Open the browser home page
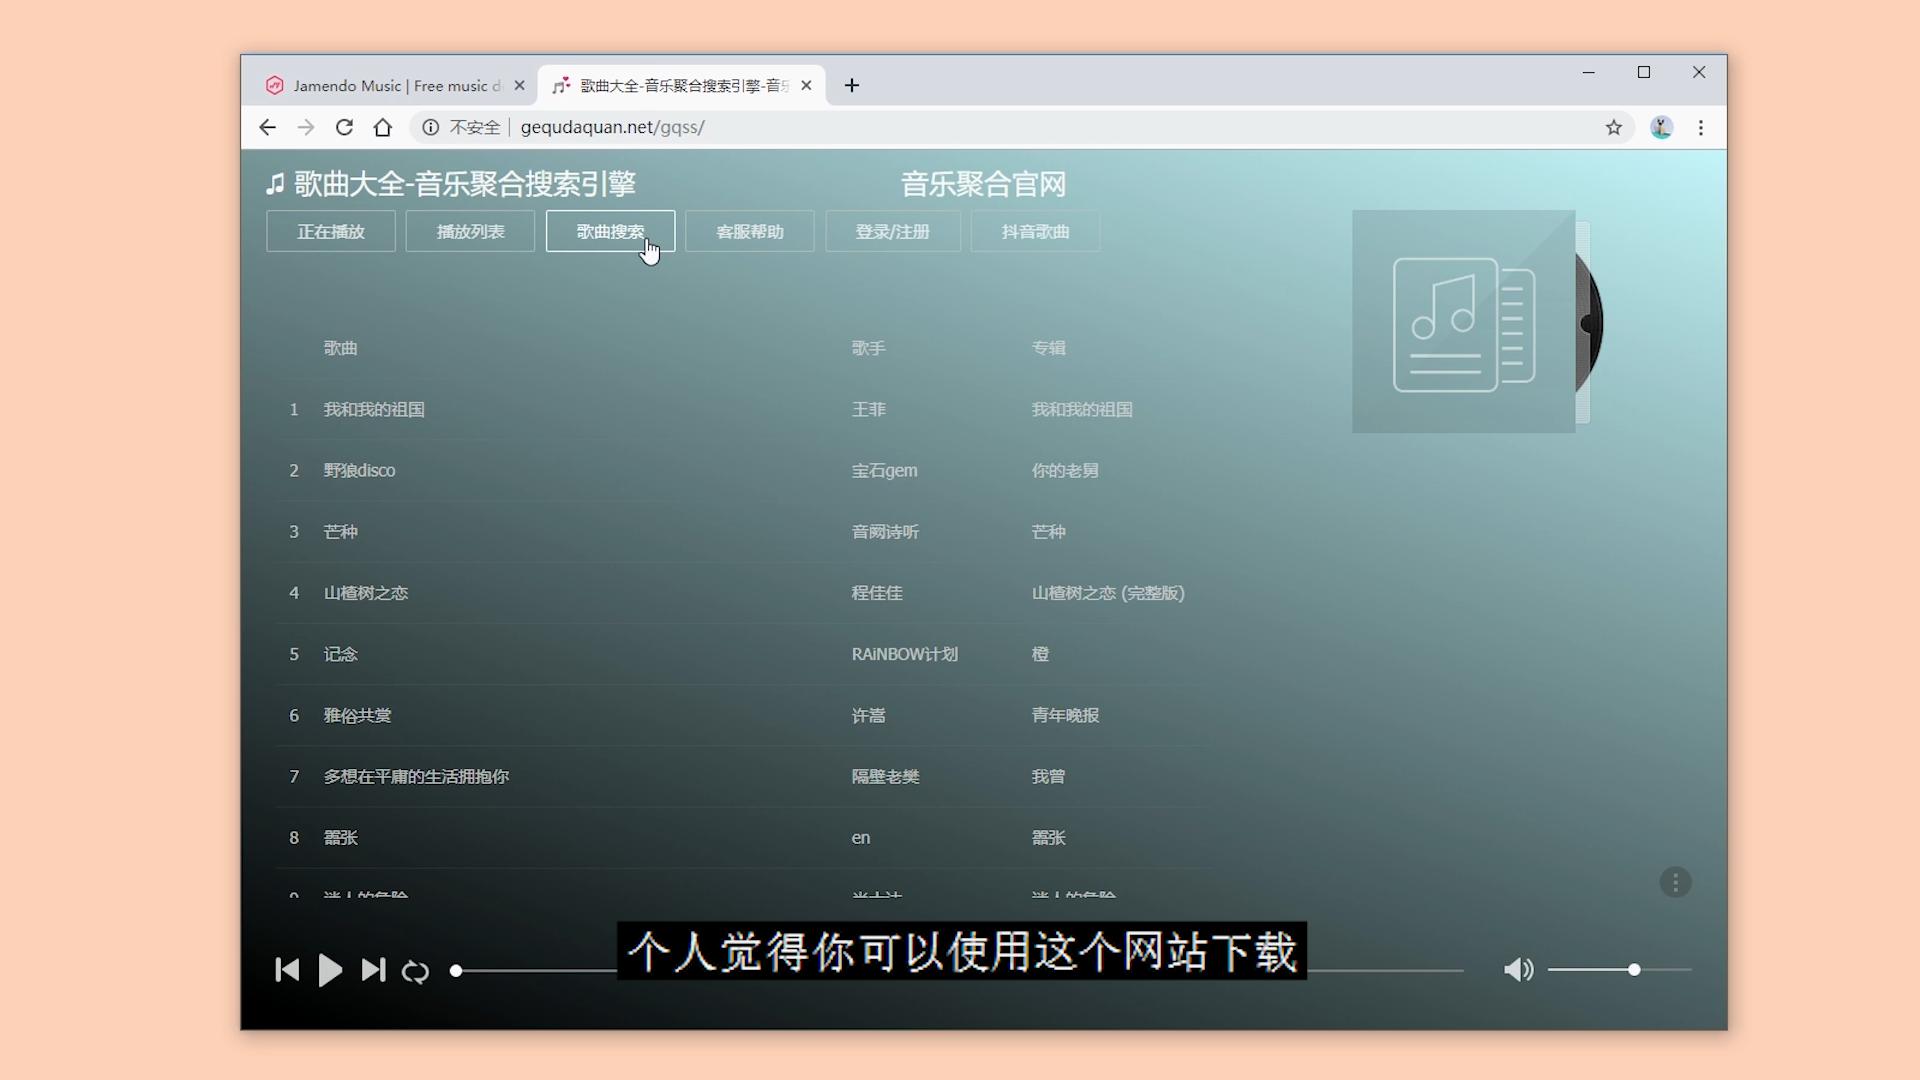Image resolution: width=1920 pixels, height=1080 pixels. (383, 127)
